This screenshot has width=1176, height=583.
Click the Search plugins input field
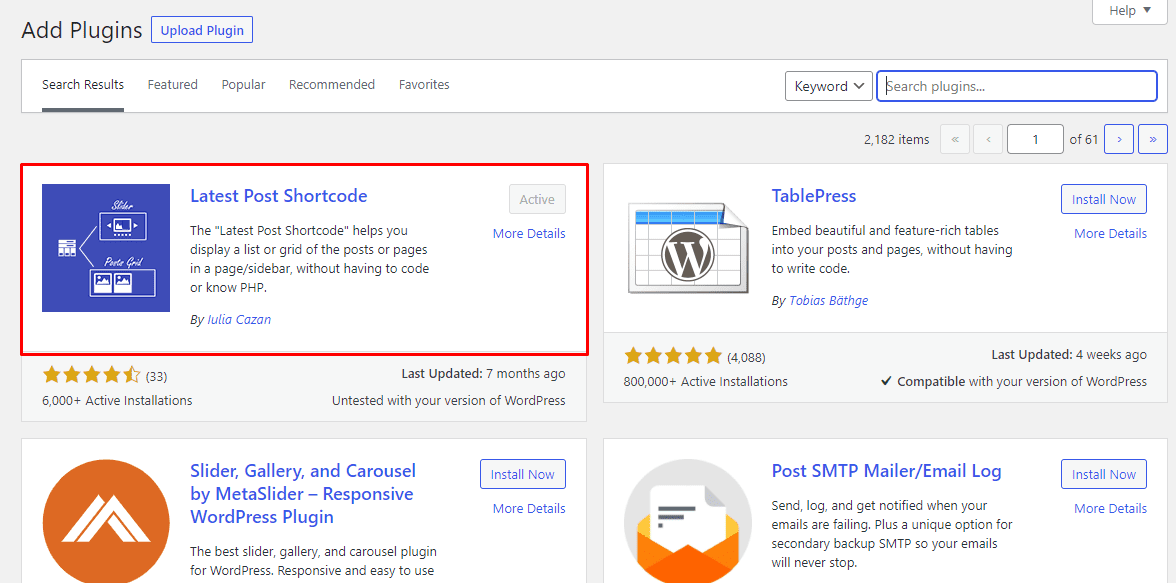coord(1017,86)
